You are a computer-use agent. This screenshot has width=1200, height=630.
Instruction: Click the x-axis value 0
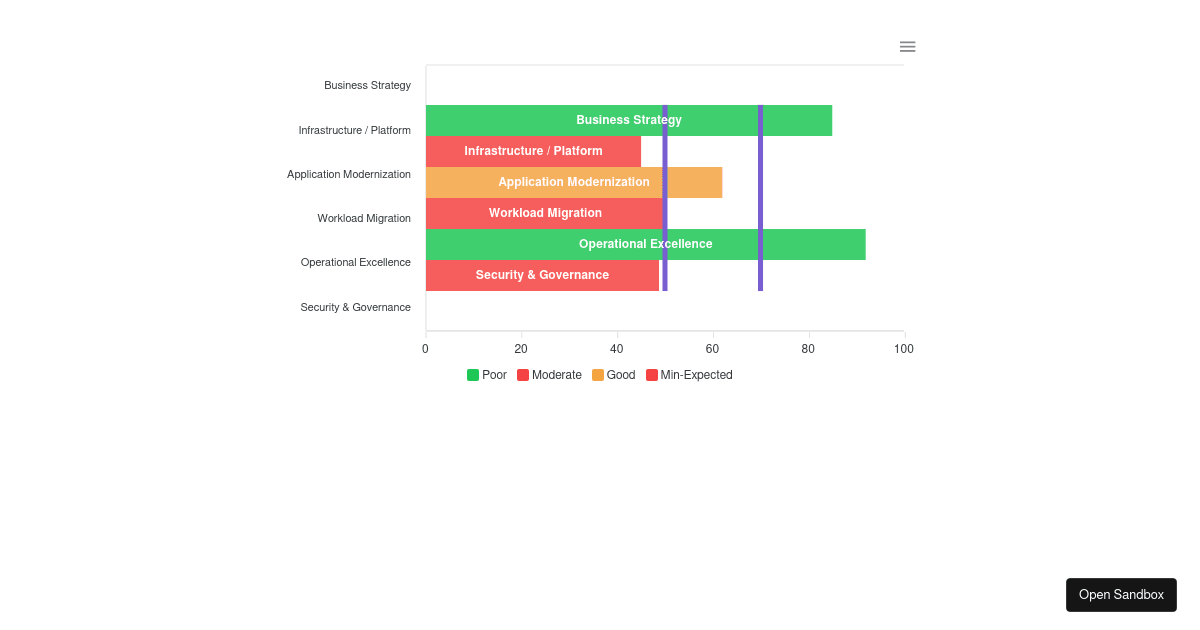pos(425,349)
